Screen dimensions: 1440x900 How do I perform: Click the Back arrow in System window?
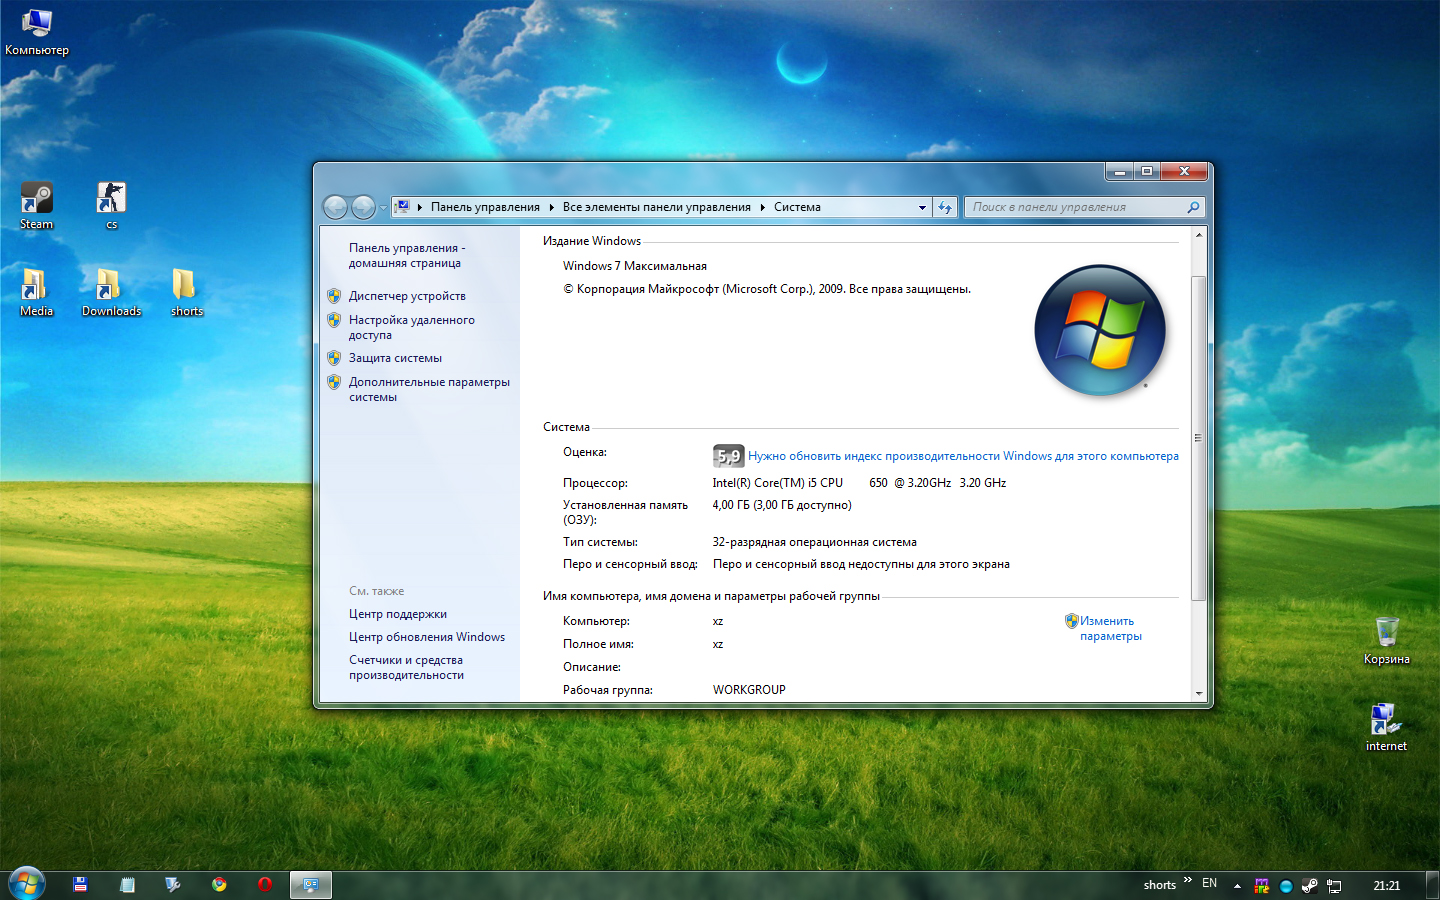click(x=335, y=207)
